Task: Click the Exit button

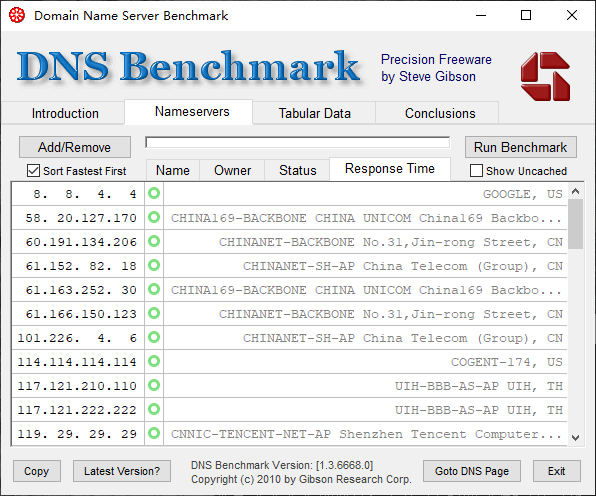Action: coord(556,471)
